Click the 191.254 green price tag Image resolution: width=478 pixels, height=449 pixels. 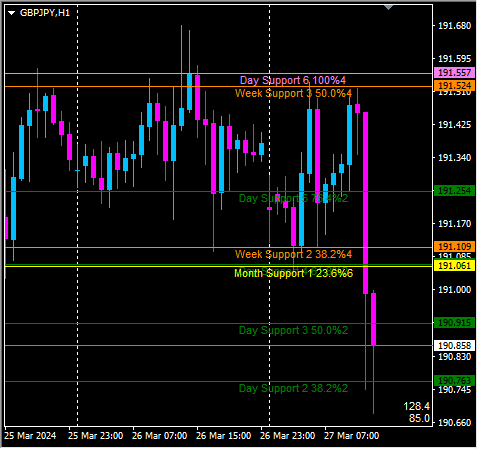click(x=454, y=191)
